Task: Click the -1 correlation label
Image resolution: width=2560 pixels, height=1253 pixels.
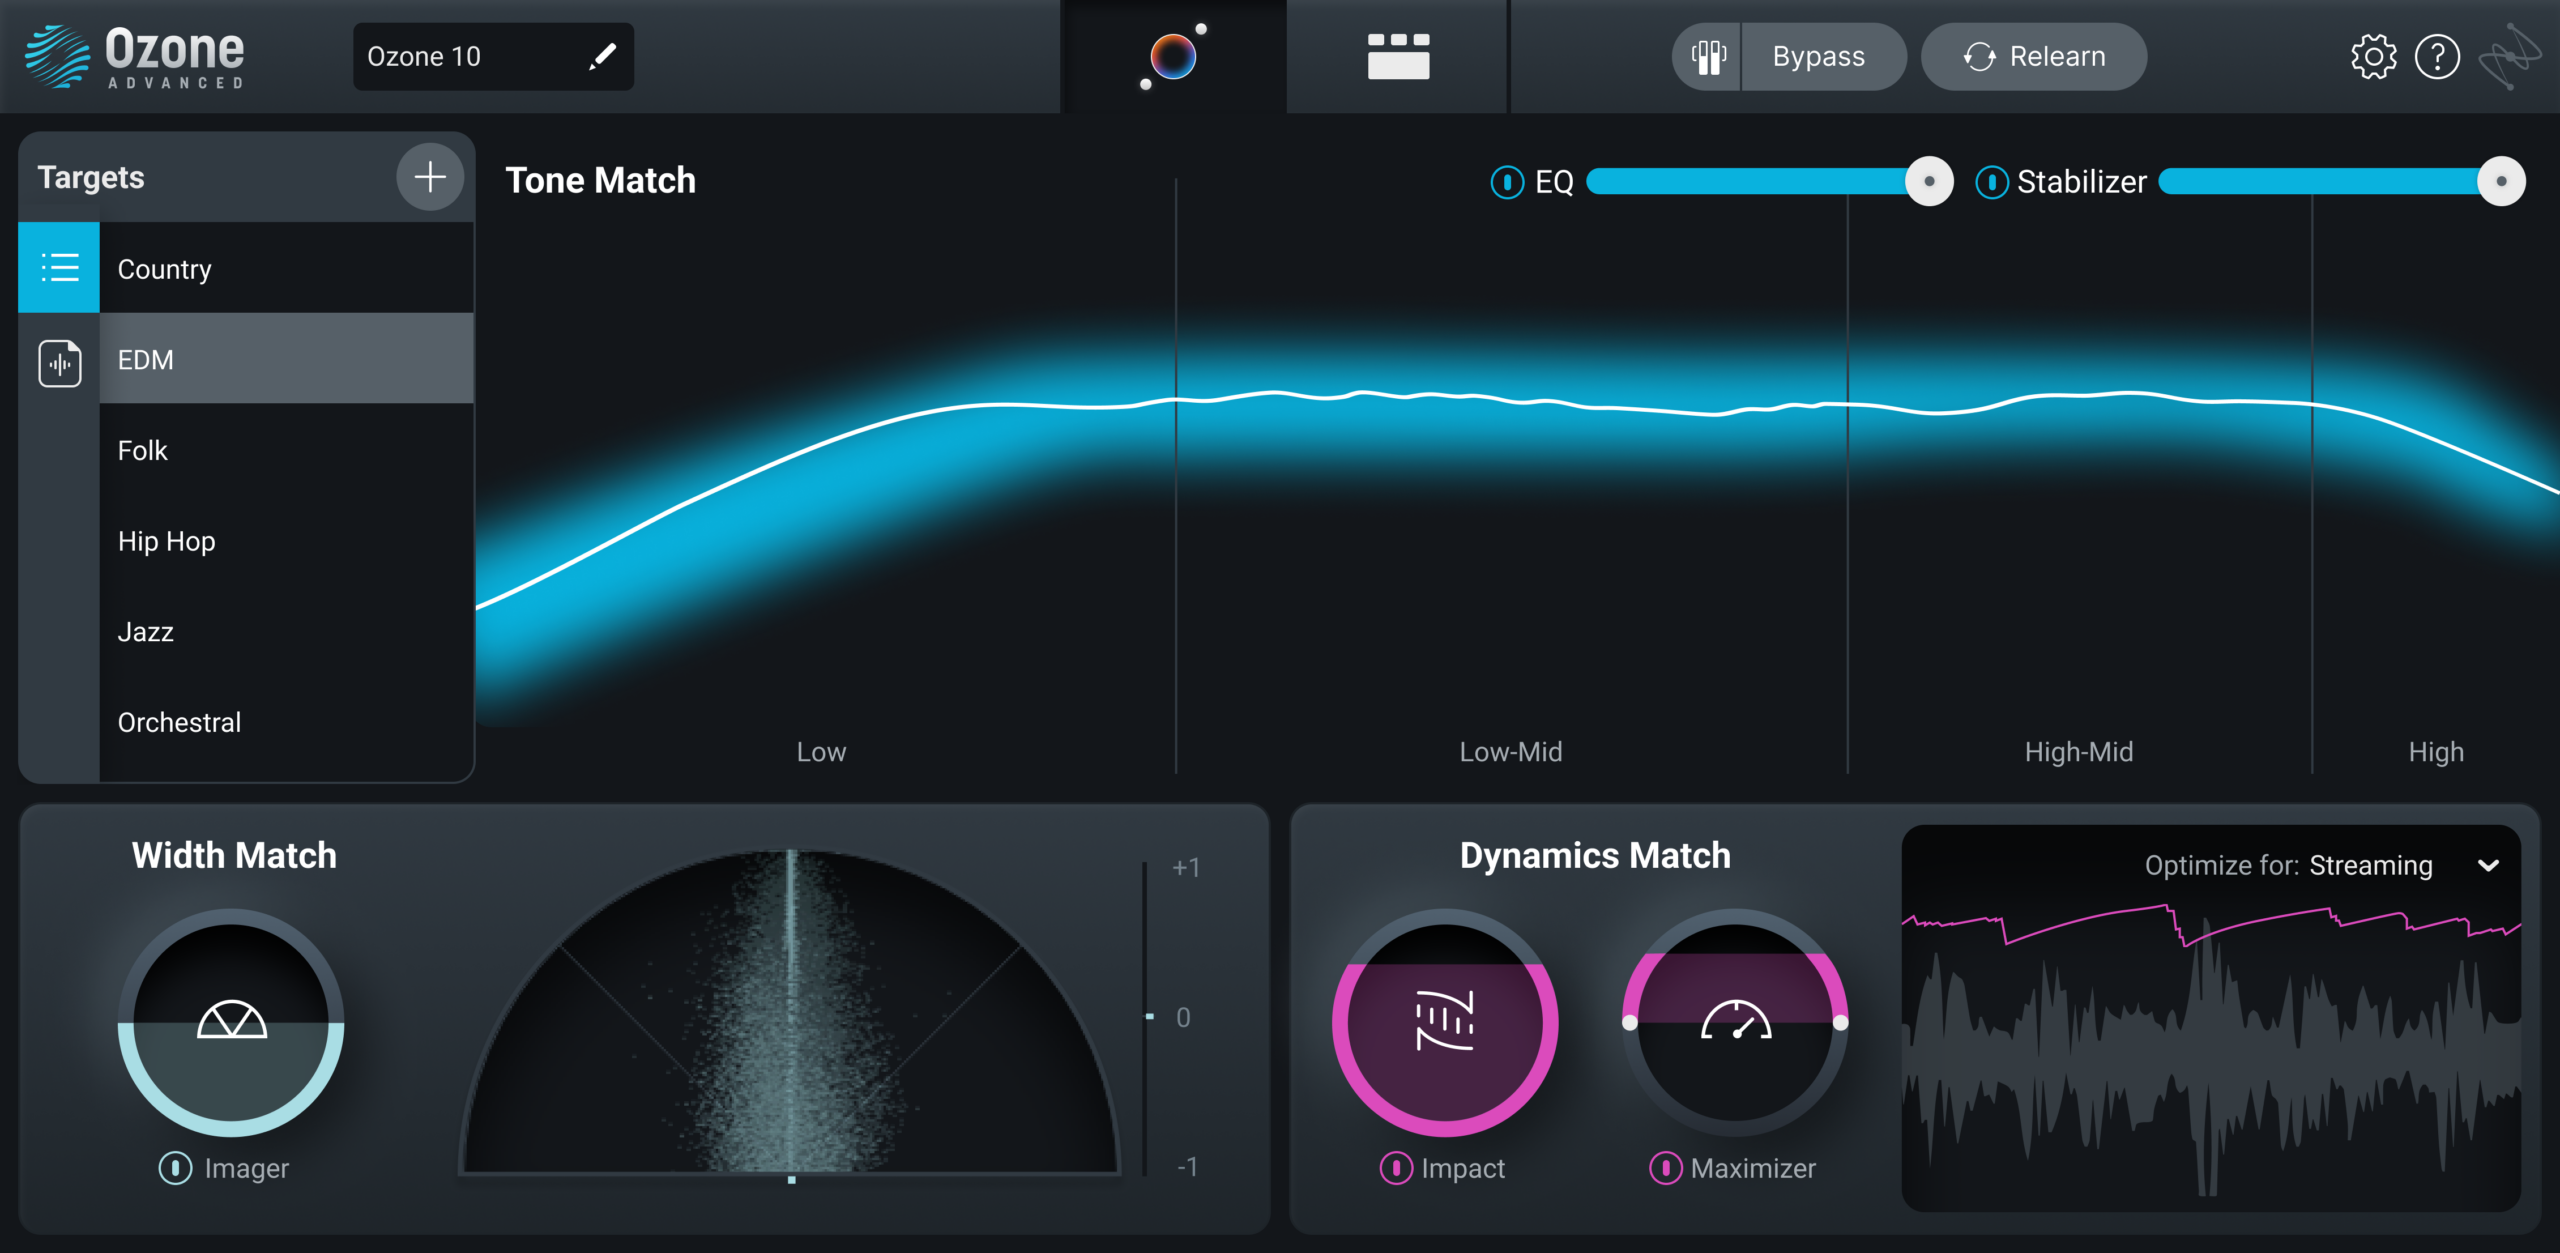Action: coord(1187,1166)
